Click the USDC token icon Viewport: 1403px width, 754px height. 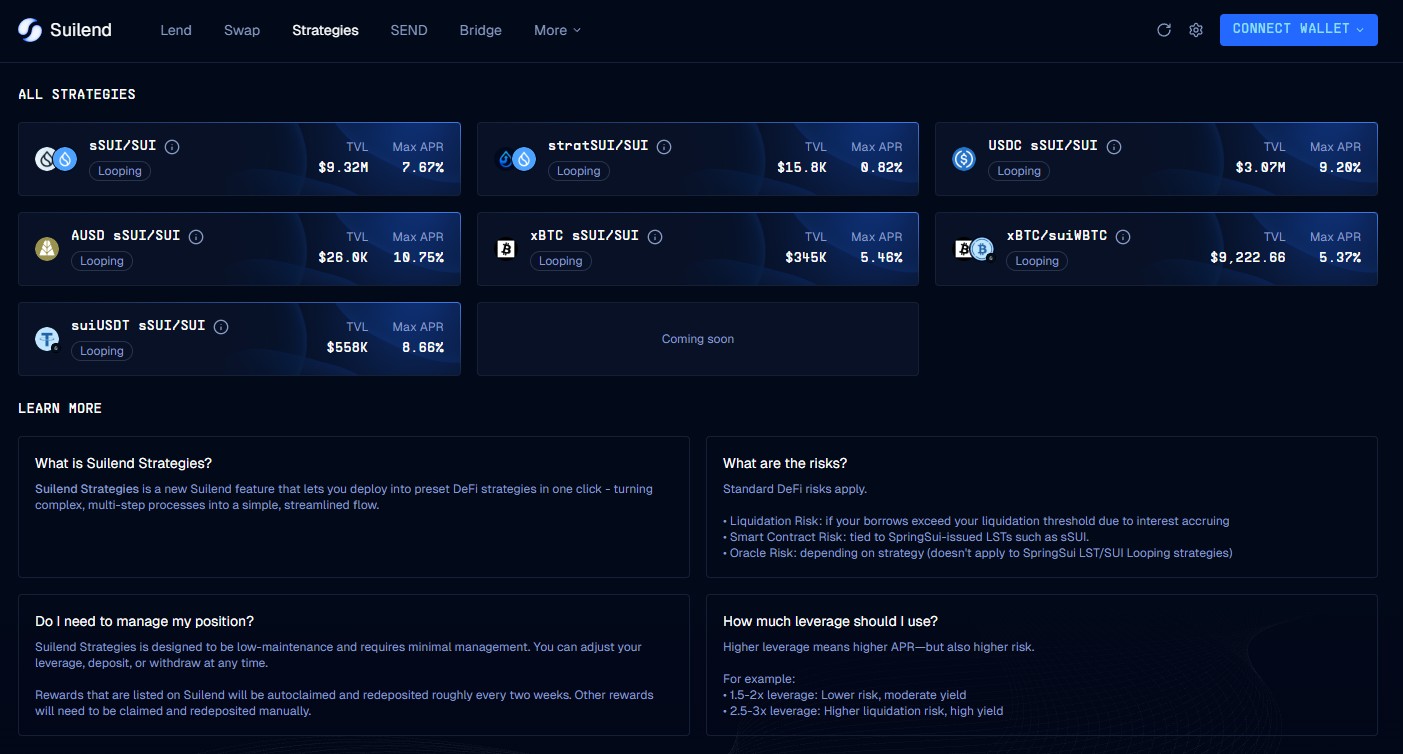[x=964, y=159]
